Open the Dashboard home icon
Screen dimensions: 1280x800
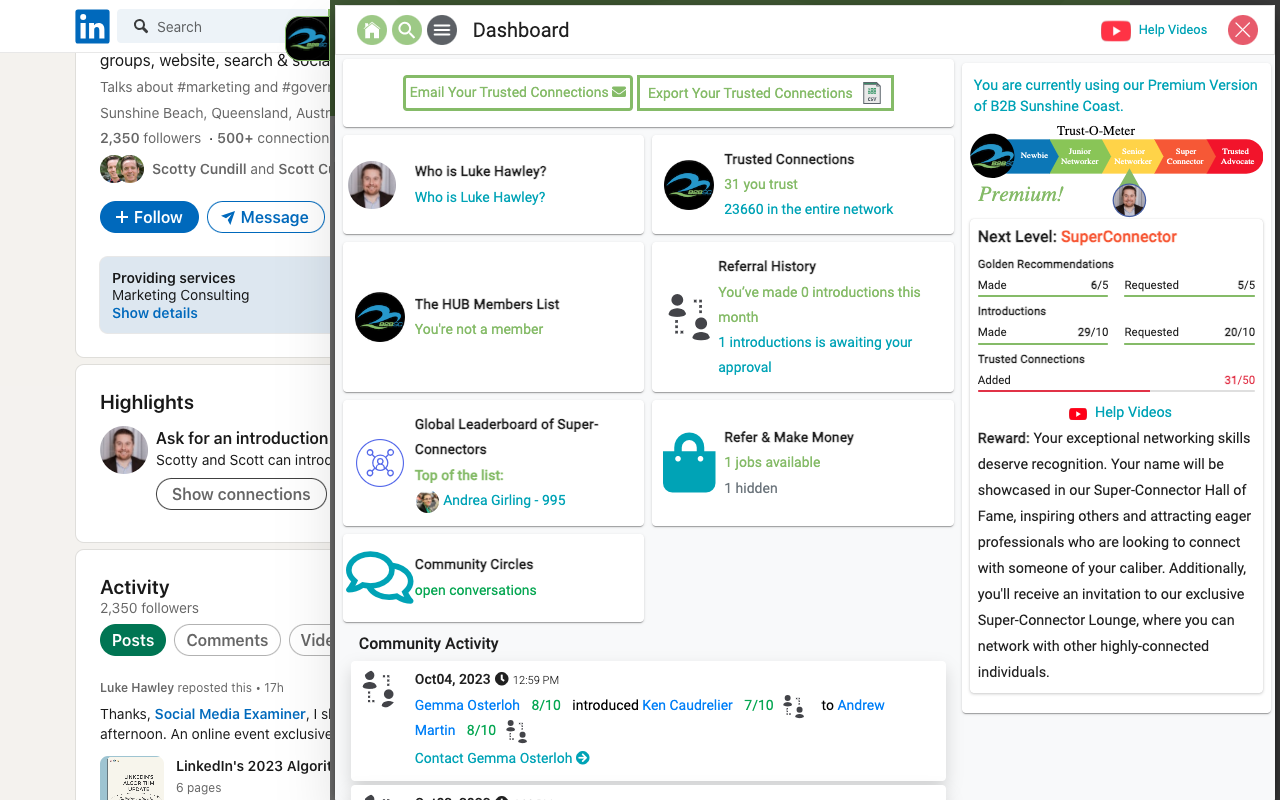coord(372,30)
